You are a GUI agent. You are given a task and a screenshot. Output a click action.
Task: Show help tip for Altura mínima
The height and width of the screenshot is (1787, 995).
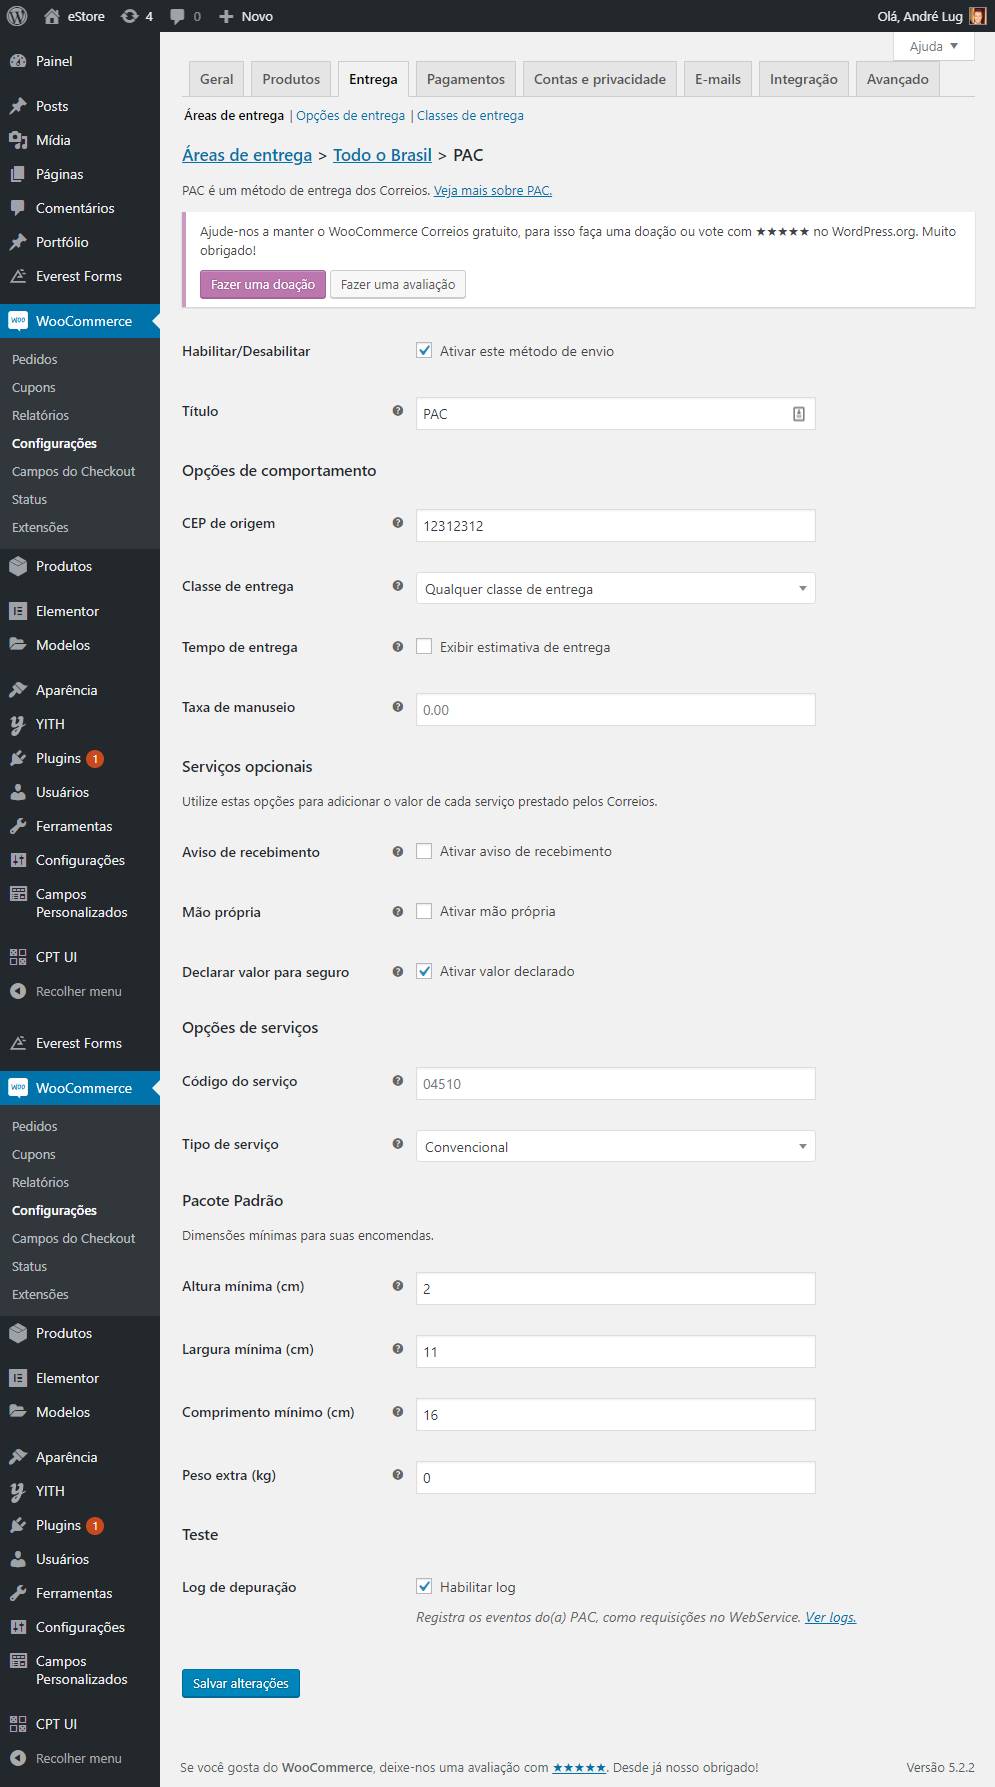point(398,1286)
